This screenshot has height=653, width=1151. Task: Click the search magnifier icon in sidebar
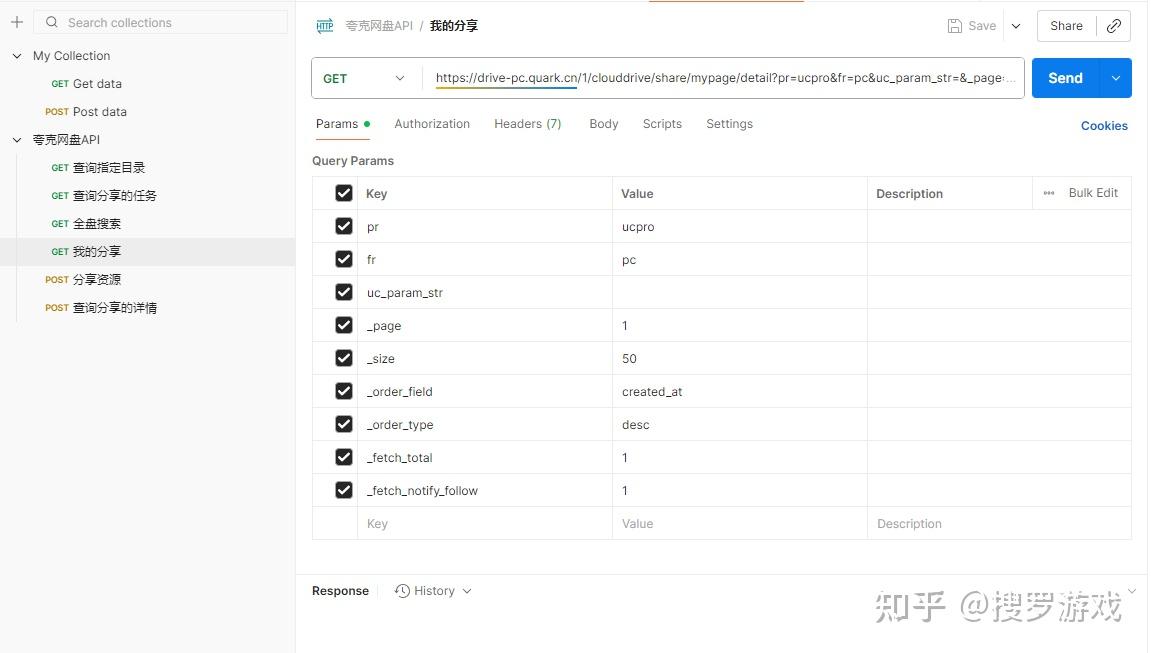(x=52, y=22)
